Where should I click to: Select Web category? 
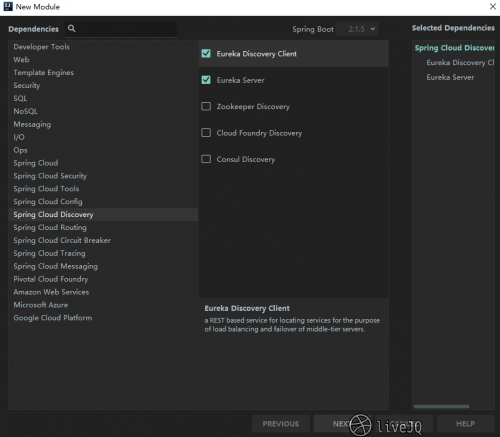click(x=103, y=60)
